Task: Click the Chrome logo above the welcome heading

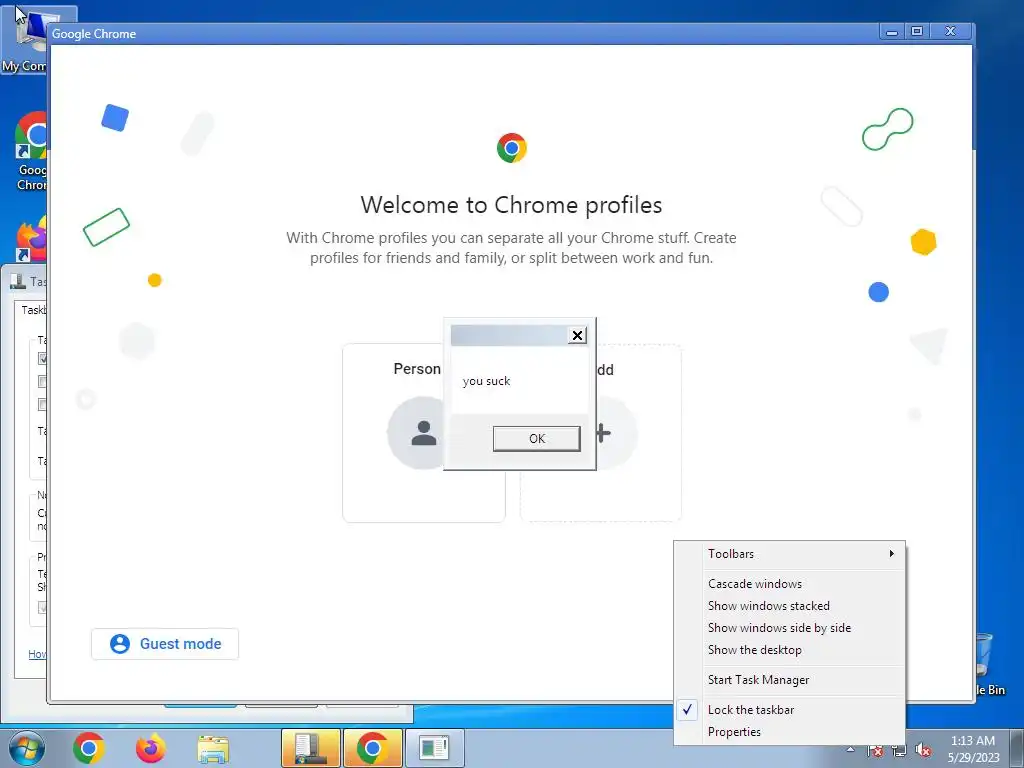Action: tap(511, 148)
